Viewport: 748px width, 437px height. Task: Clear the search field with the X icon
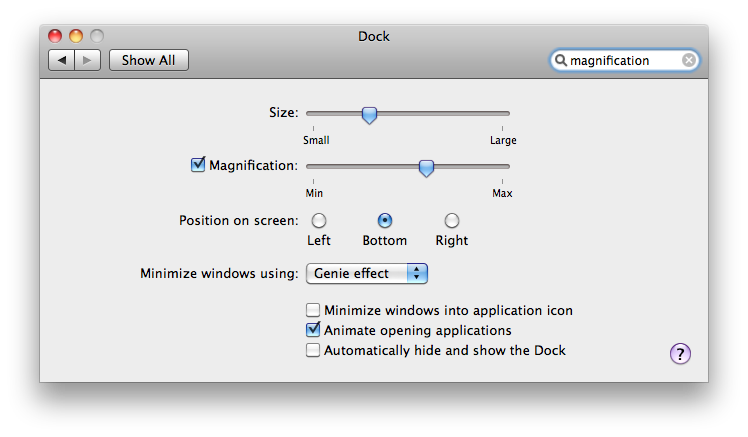688,60
